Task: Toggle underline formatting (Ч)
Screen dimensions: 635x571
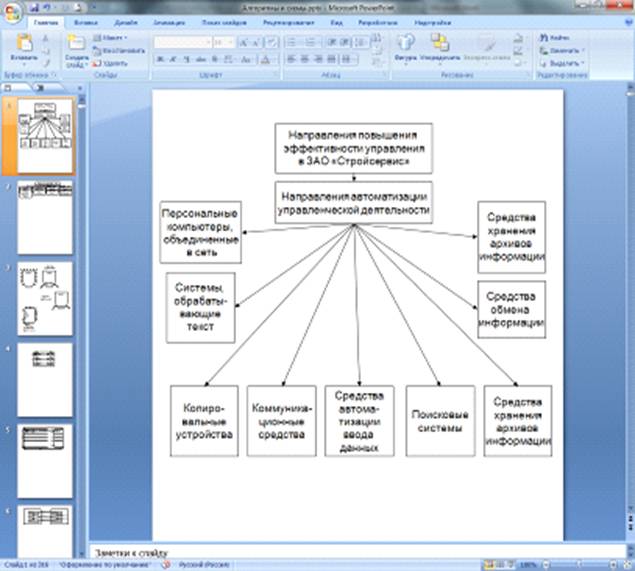Action: pyautogui.click(x=184, y=59)
